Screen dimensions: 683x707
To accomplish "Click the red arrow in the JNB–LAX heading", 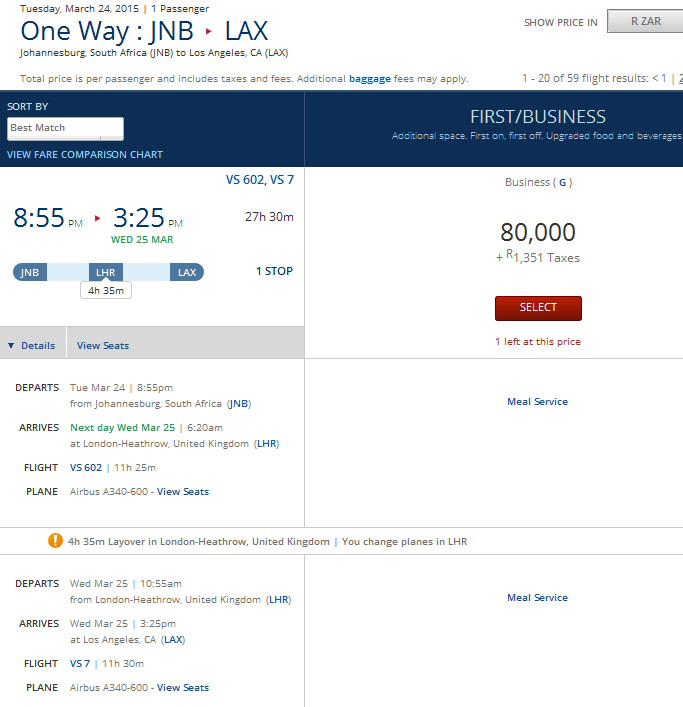I will tap(209, 31).
